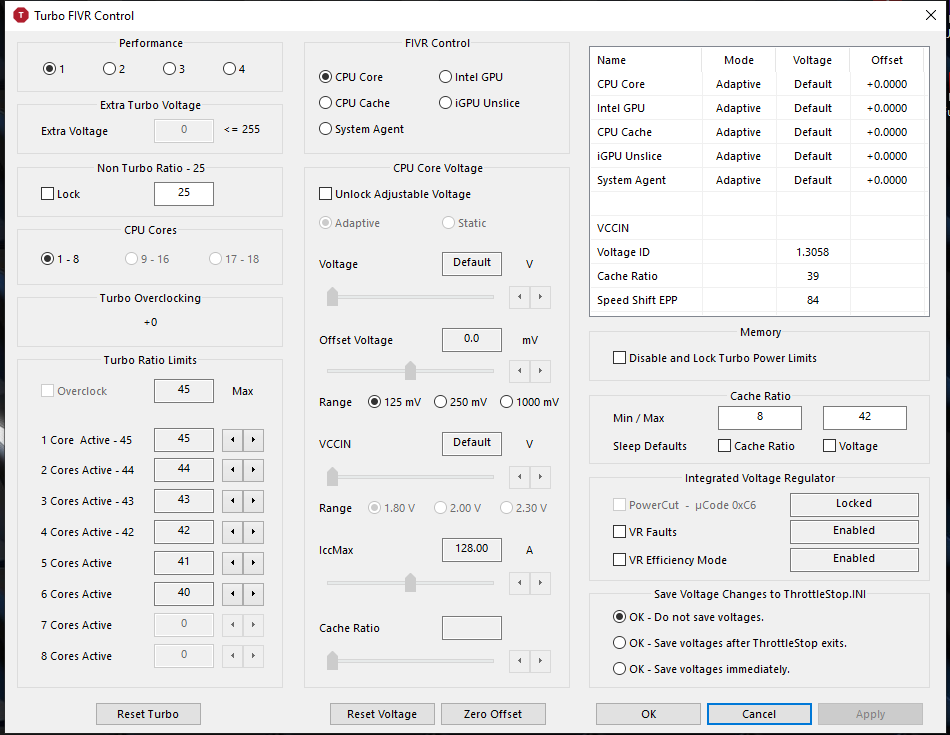Increase the 2 Cores Active ratio with right arrow
The image size is (950, 735).
click(253, 470)
